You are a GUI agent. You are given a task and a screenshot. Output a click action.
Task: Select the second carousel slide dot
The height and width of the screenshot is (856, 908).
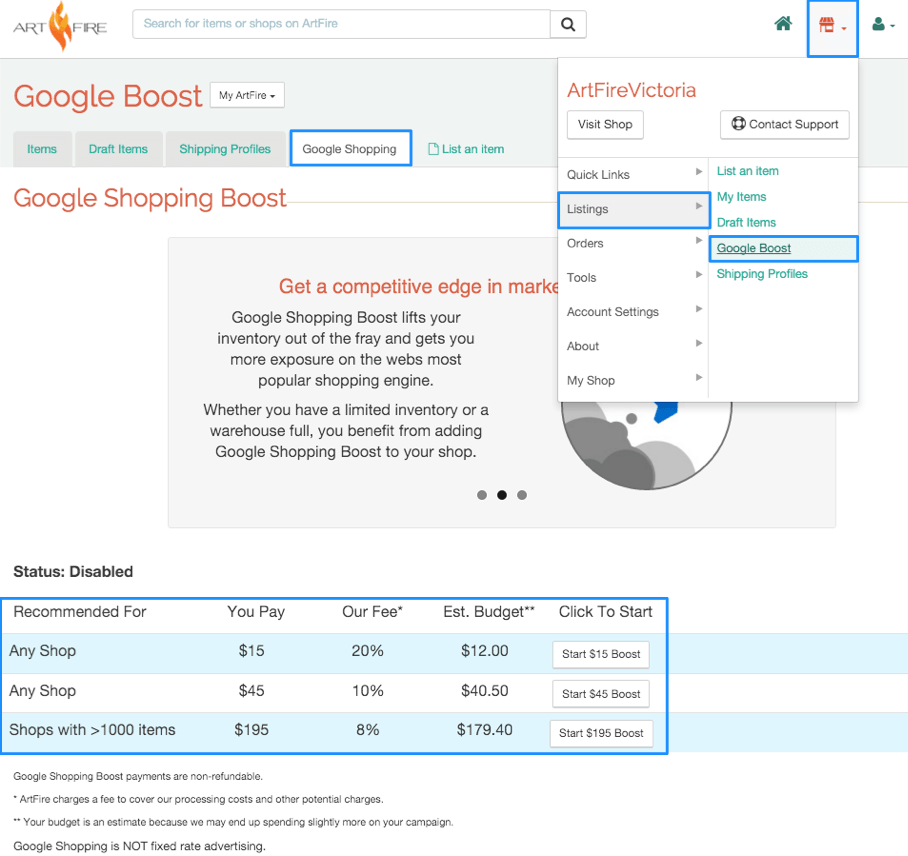tap(502, 495)
